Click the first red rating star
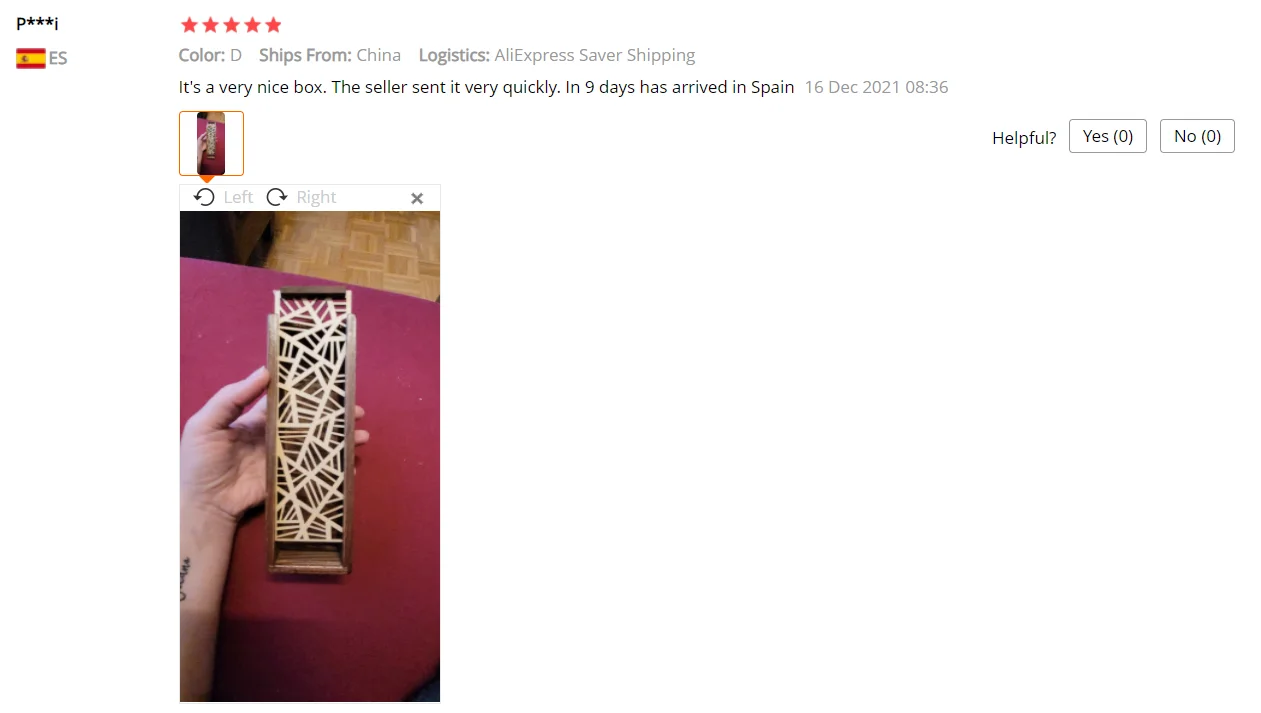Image resolution: width=1261 pixels, height=713 pixels. tap(189, 25)
